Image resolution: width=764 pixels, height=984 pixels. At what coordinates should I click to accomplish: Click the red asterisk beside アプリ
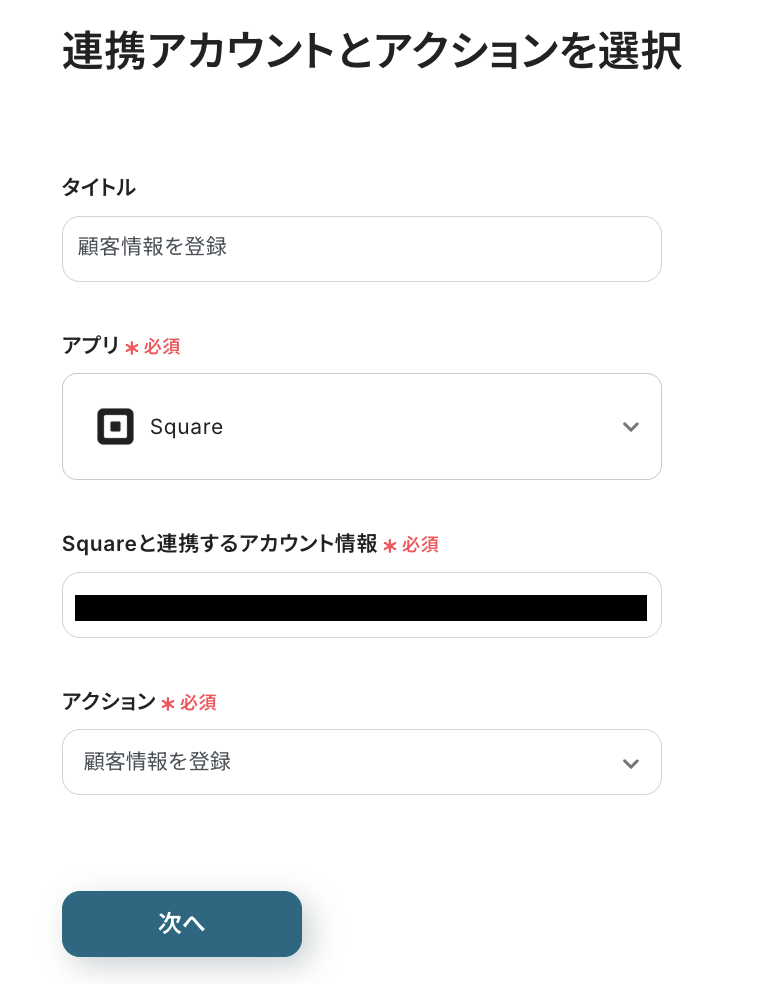click(x=132, y=348)
